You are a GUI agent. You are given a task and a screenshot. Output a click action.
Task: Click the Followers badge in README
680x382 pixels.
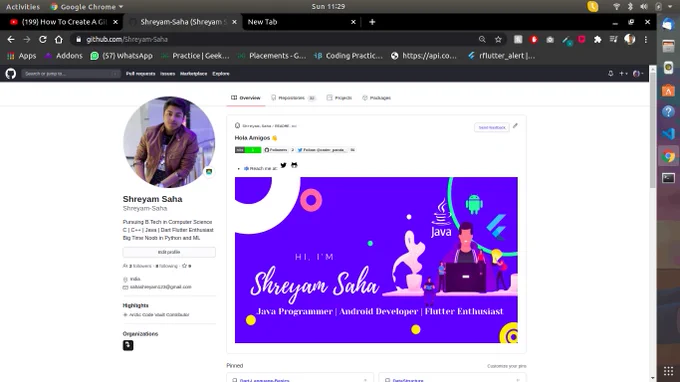[279, 150]
